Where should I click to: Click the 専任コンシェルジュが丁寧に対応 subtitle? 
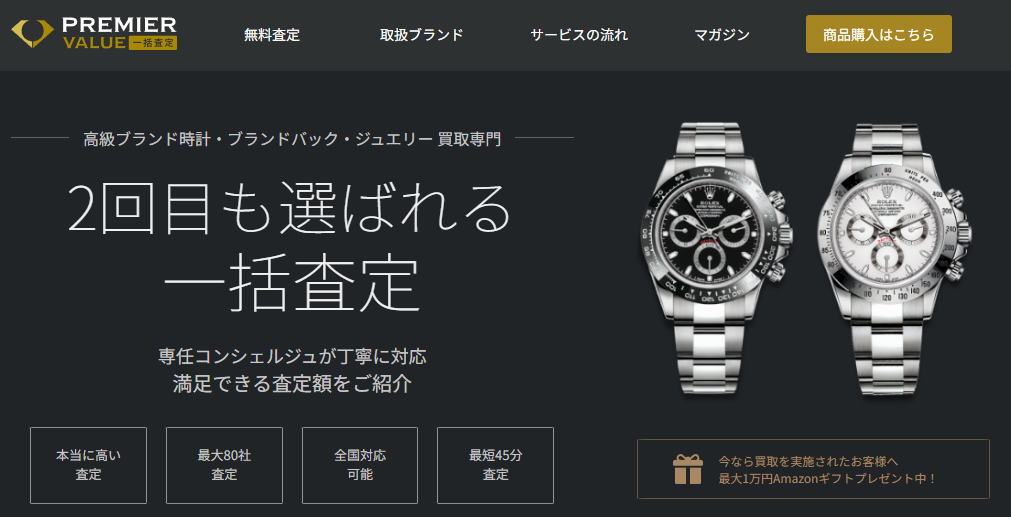[x=292, y=356]
